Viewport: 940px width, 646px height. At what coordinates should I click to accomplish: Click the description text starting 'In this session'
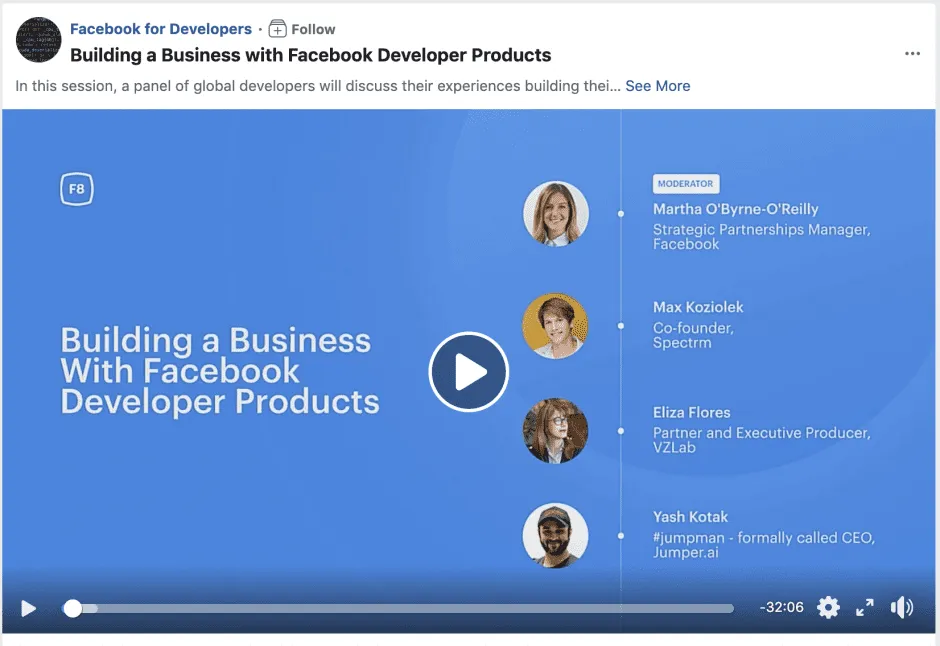click(318, 86)
